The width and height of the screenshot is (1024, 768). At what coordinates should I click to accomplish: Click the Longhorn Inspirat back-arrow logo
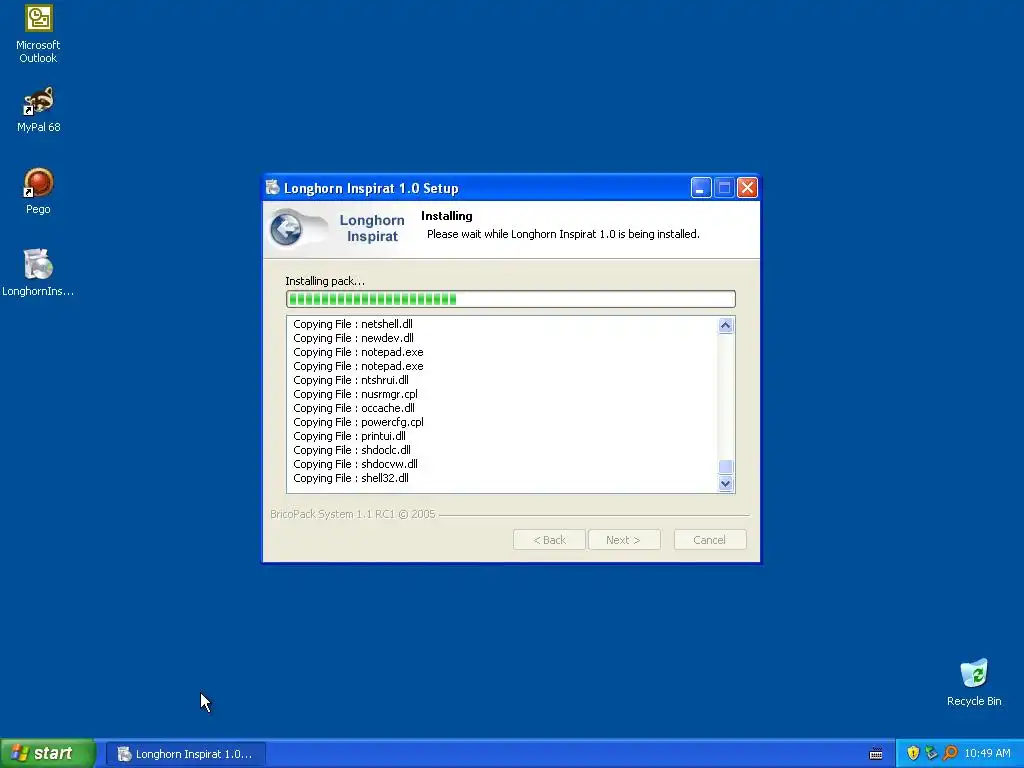tap(286, 229)
